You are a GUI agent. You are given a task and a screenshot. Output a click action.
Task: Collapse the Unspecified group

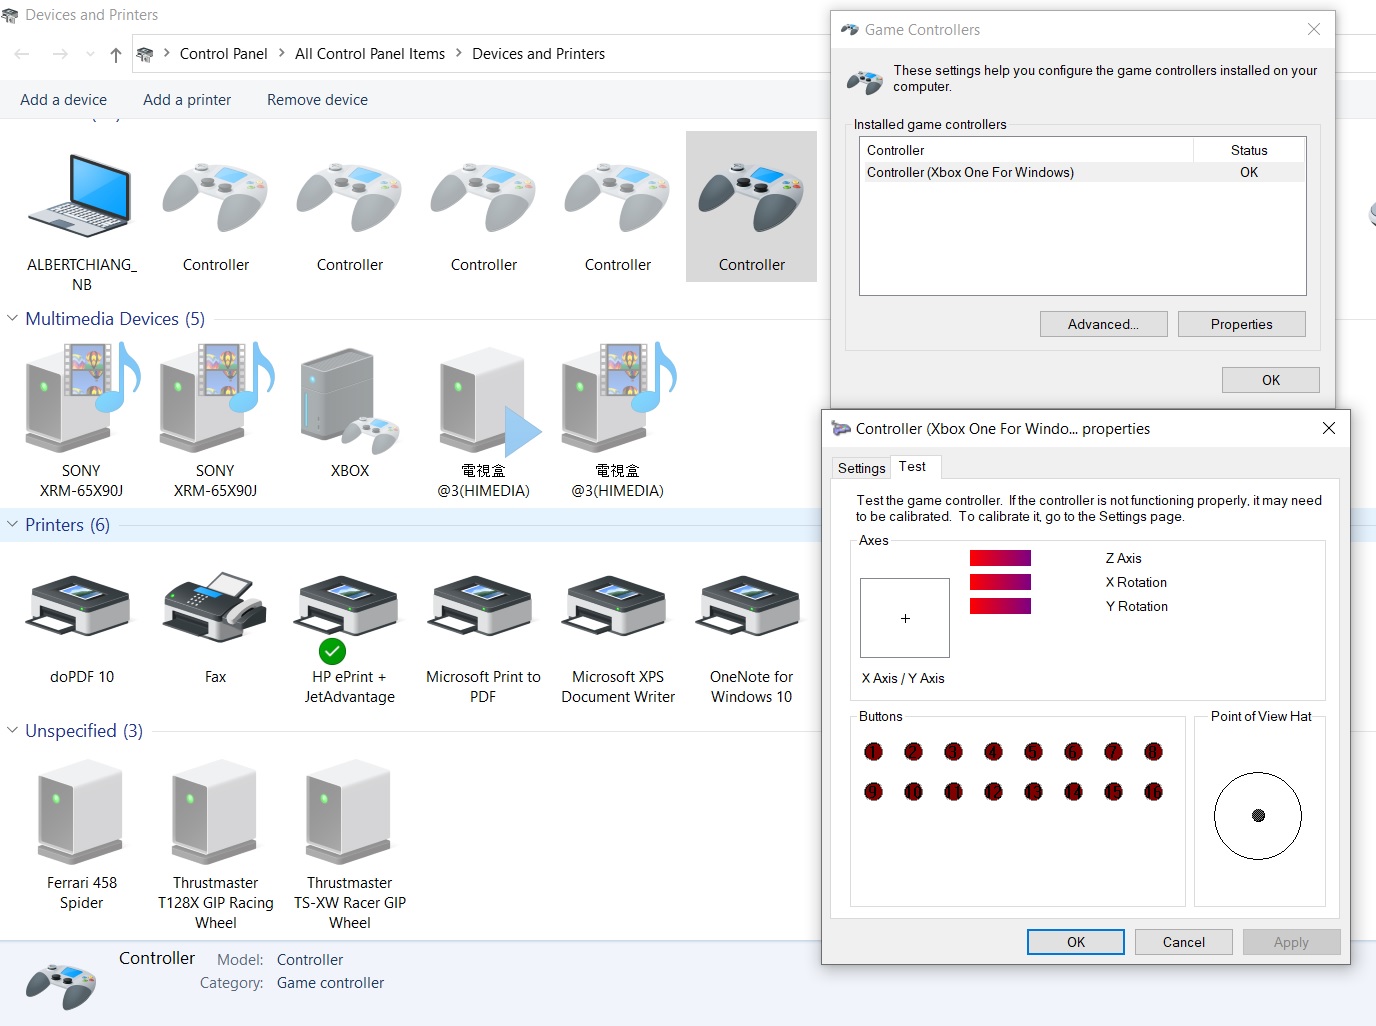[12, 730]
